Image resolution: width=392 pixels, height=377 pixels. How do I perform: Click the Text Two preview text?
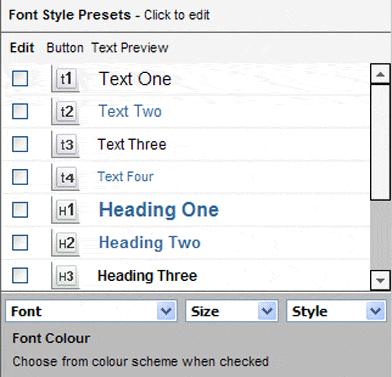(130, 111)
